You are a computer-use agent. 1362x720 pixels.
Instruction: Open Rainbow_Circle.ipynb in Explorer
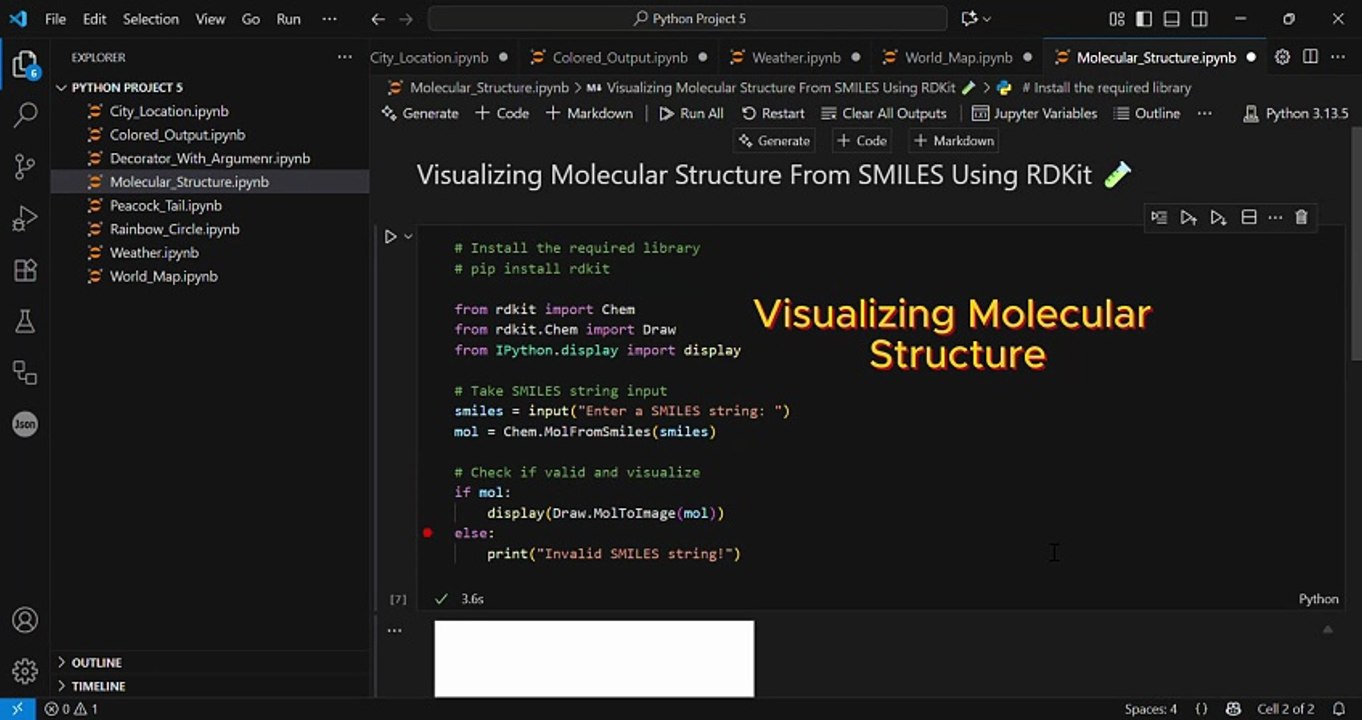tap(174, 229)
